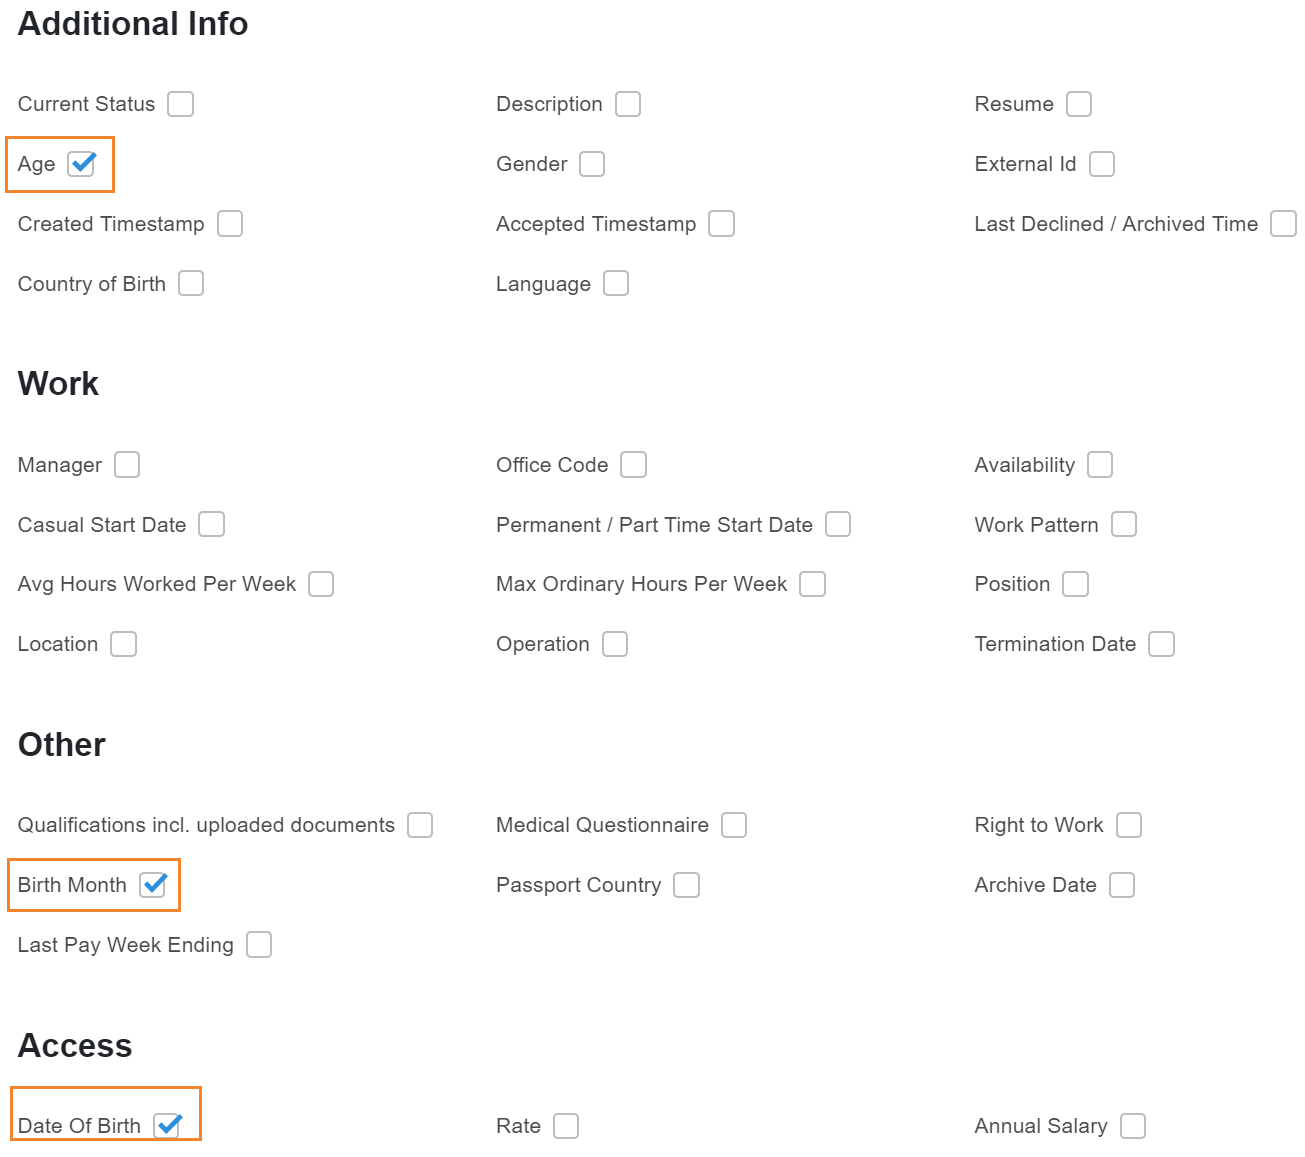Image resolution: width=1305 pixels, height=1157 pixels.
Task: Tick the Annual Salary checkbox
Action: [x=1132, y=1126]
